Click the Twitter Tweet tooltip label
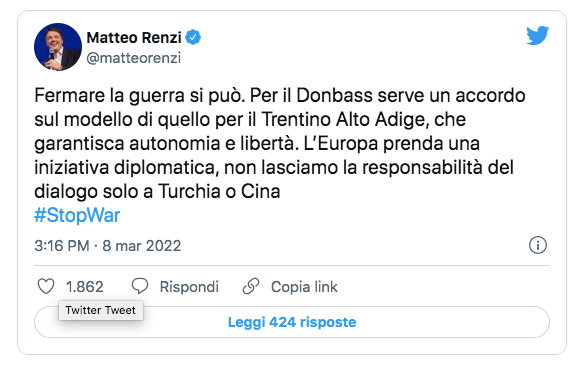The width and height of the screenshot is (583, 367). (x=101, y=310)
